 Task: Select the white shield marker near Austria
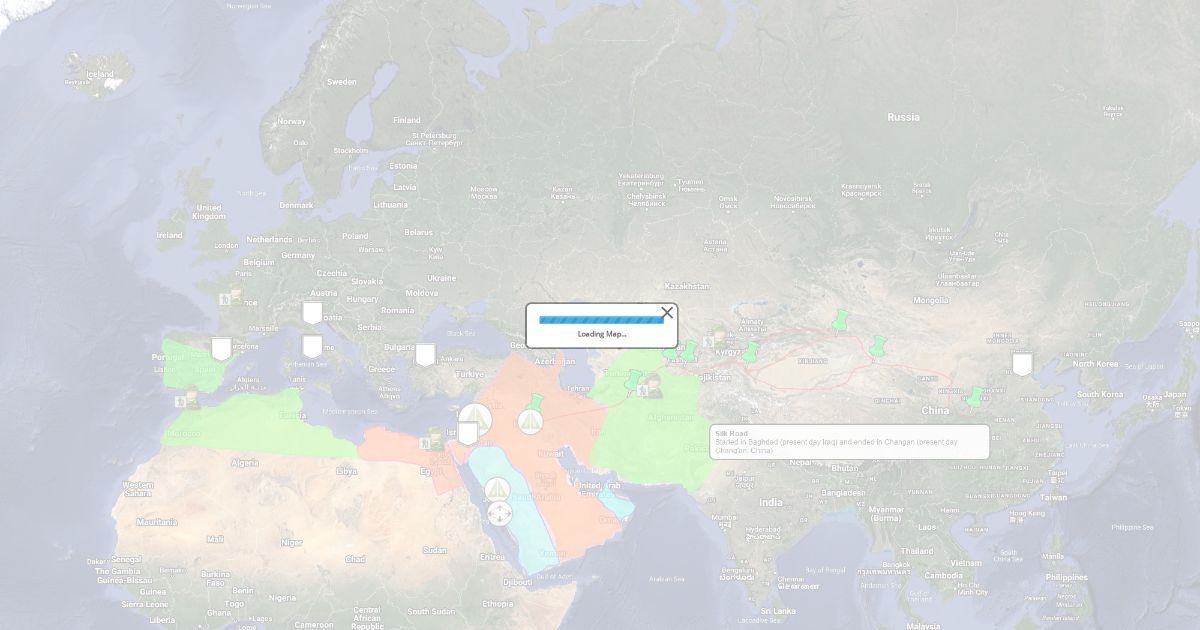pos(312,313)
